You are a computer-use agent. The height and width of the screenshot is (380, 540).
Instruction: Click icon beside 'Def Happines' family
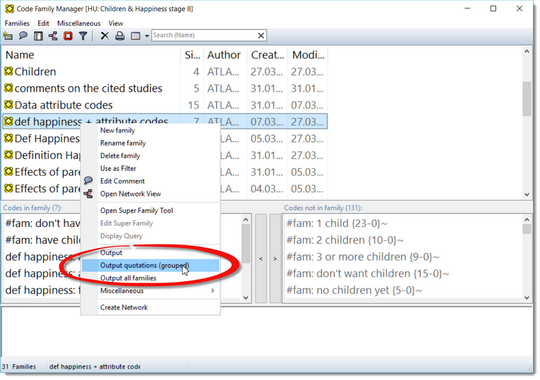(x=9, y=138)
